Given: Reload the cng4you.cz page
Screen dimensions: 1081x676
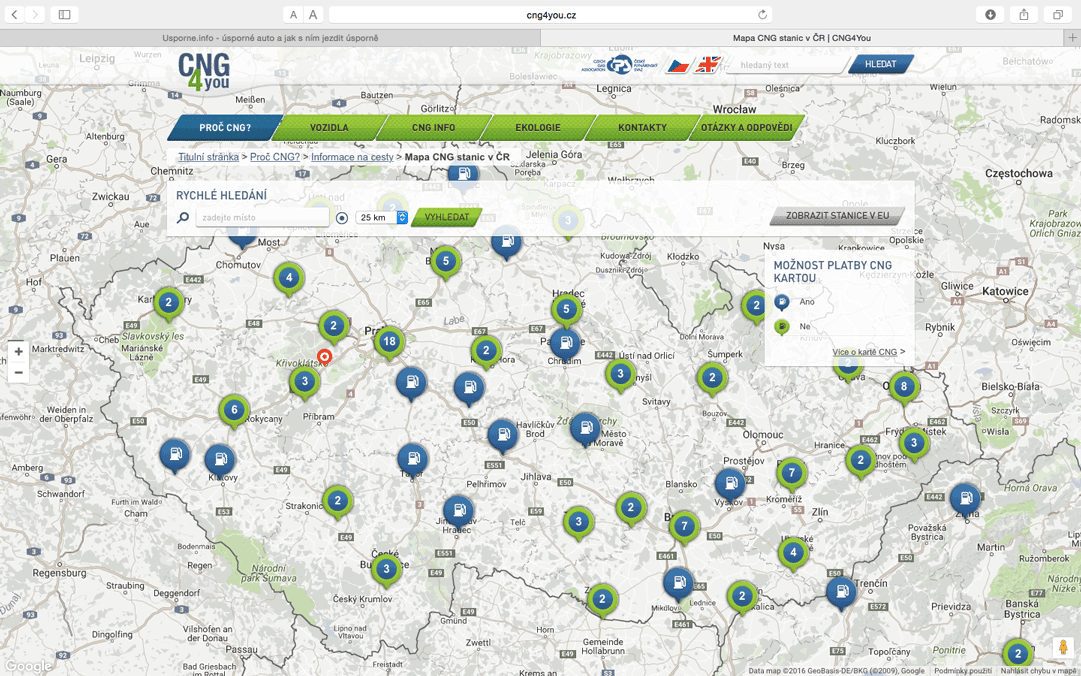Looking at the screenshot, I should coord(762,14).
